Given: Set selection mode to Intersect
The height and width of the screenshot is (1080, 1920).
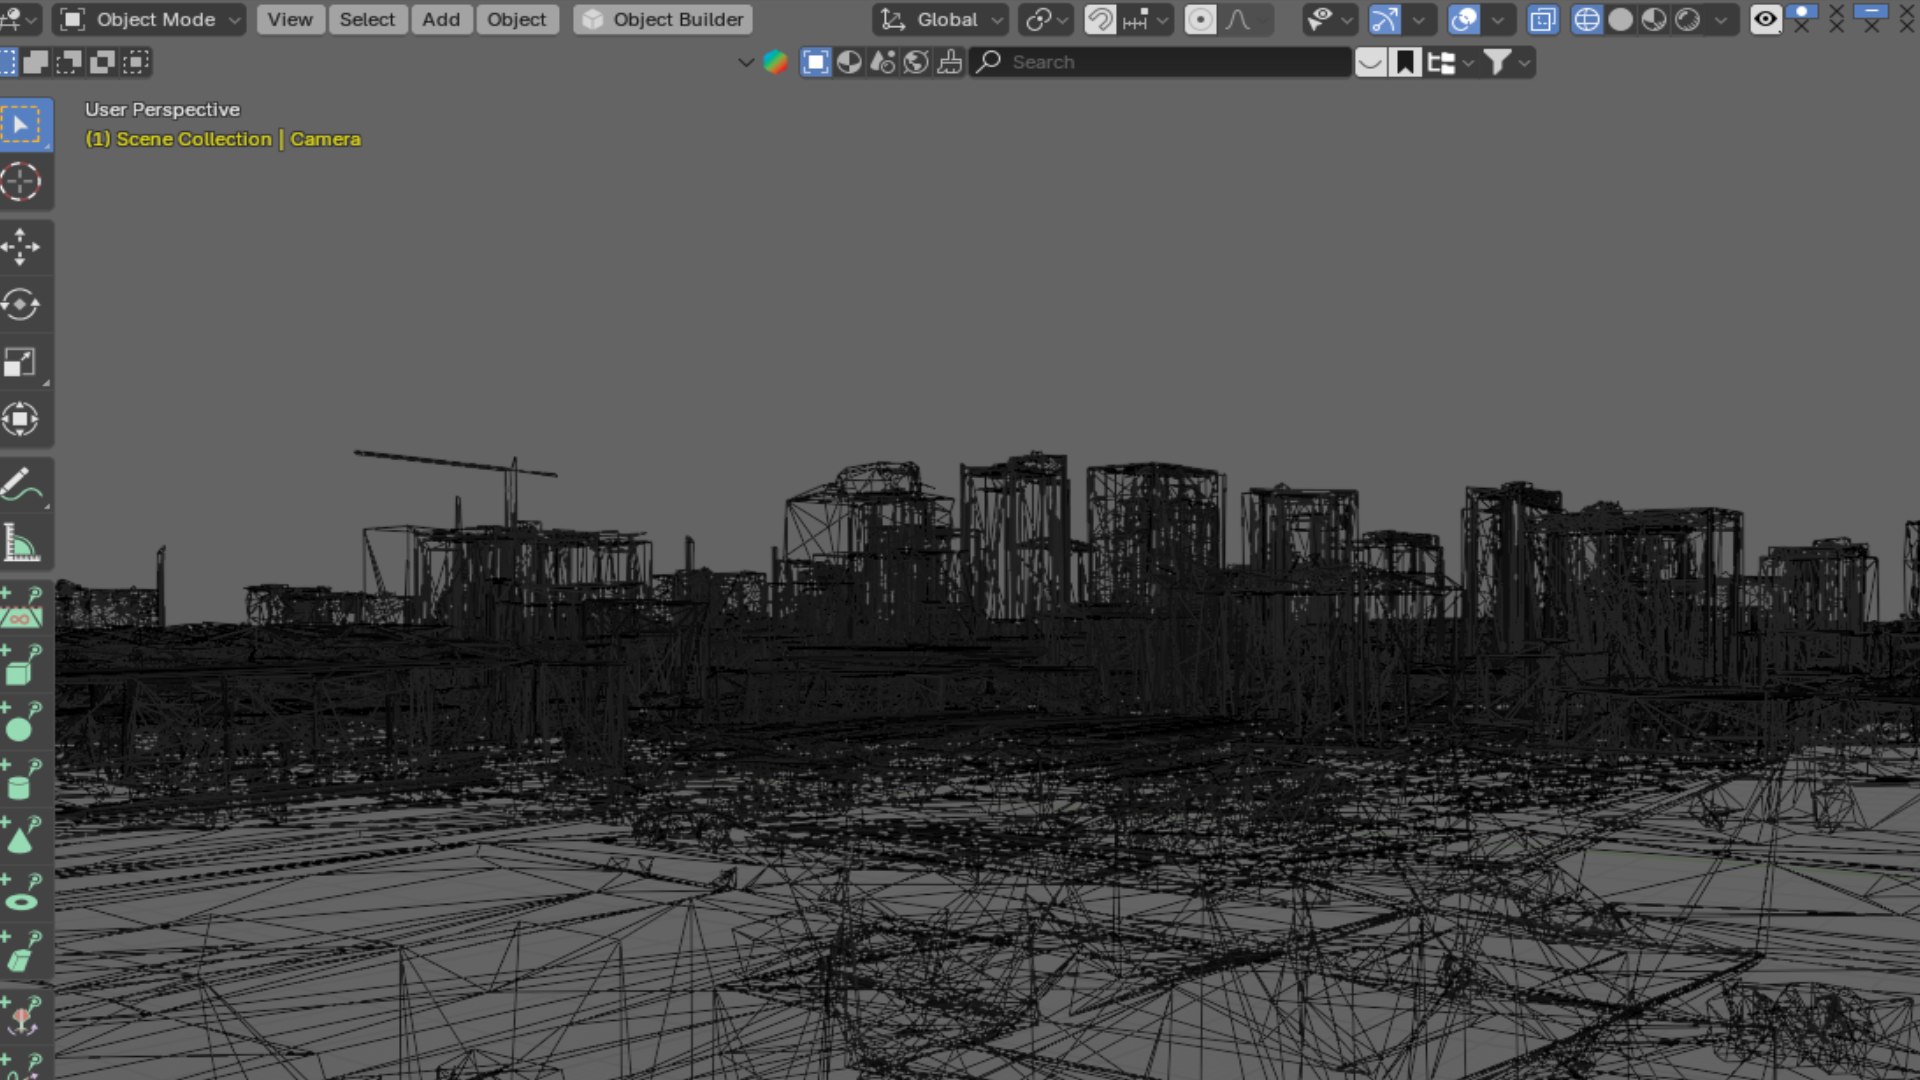Looking at the screenshot, I should (x=136, y=62).
